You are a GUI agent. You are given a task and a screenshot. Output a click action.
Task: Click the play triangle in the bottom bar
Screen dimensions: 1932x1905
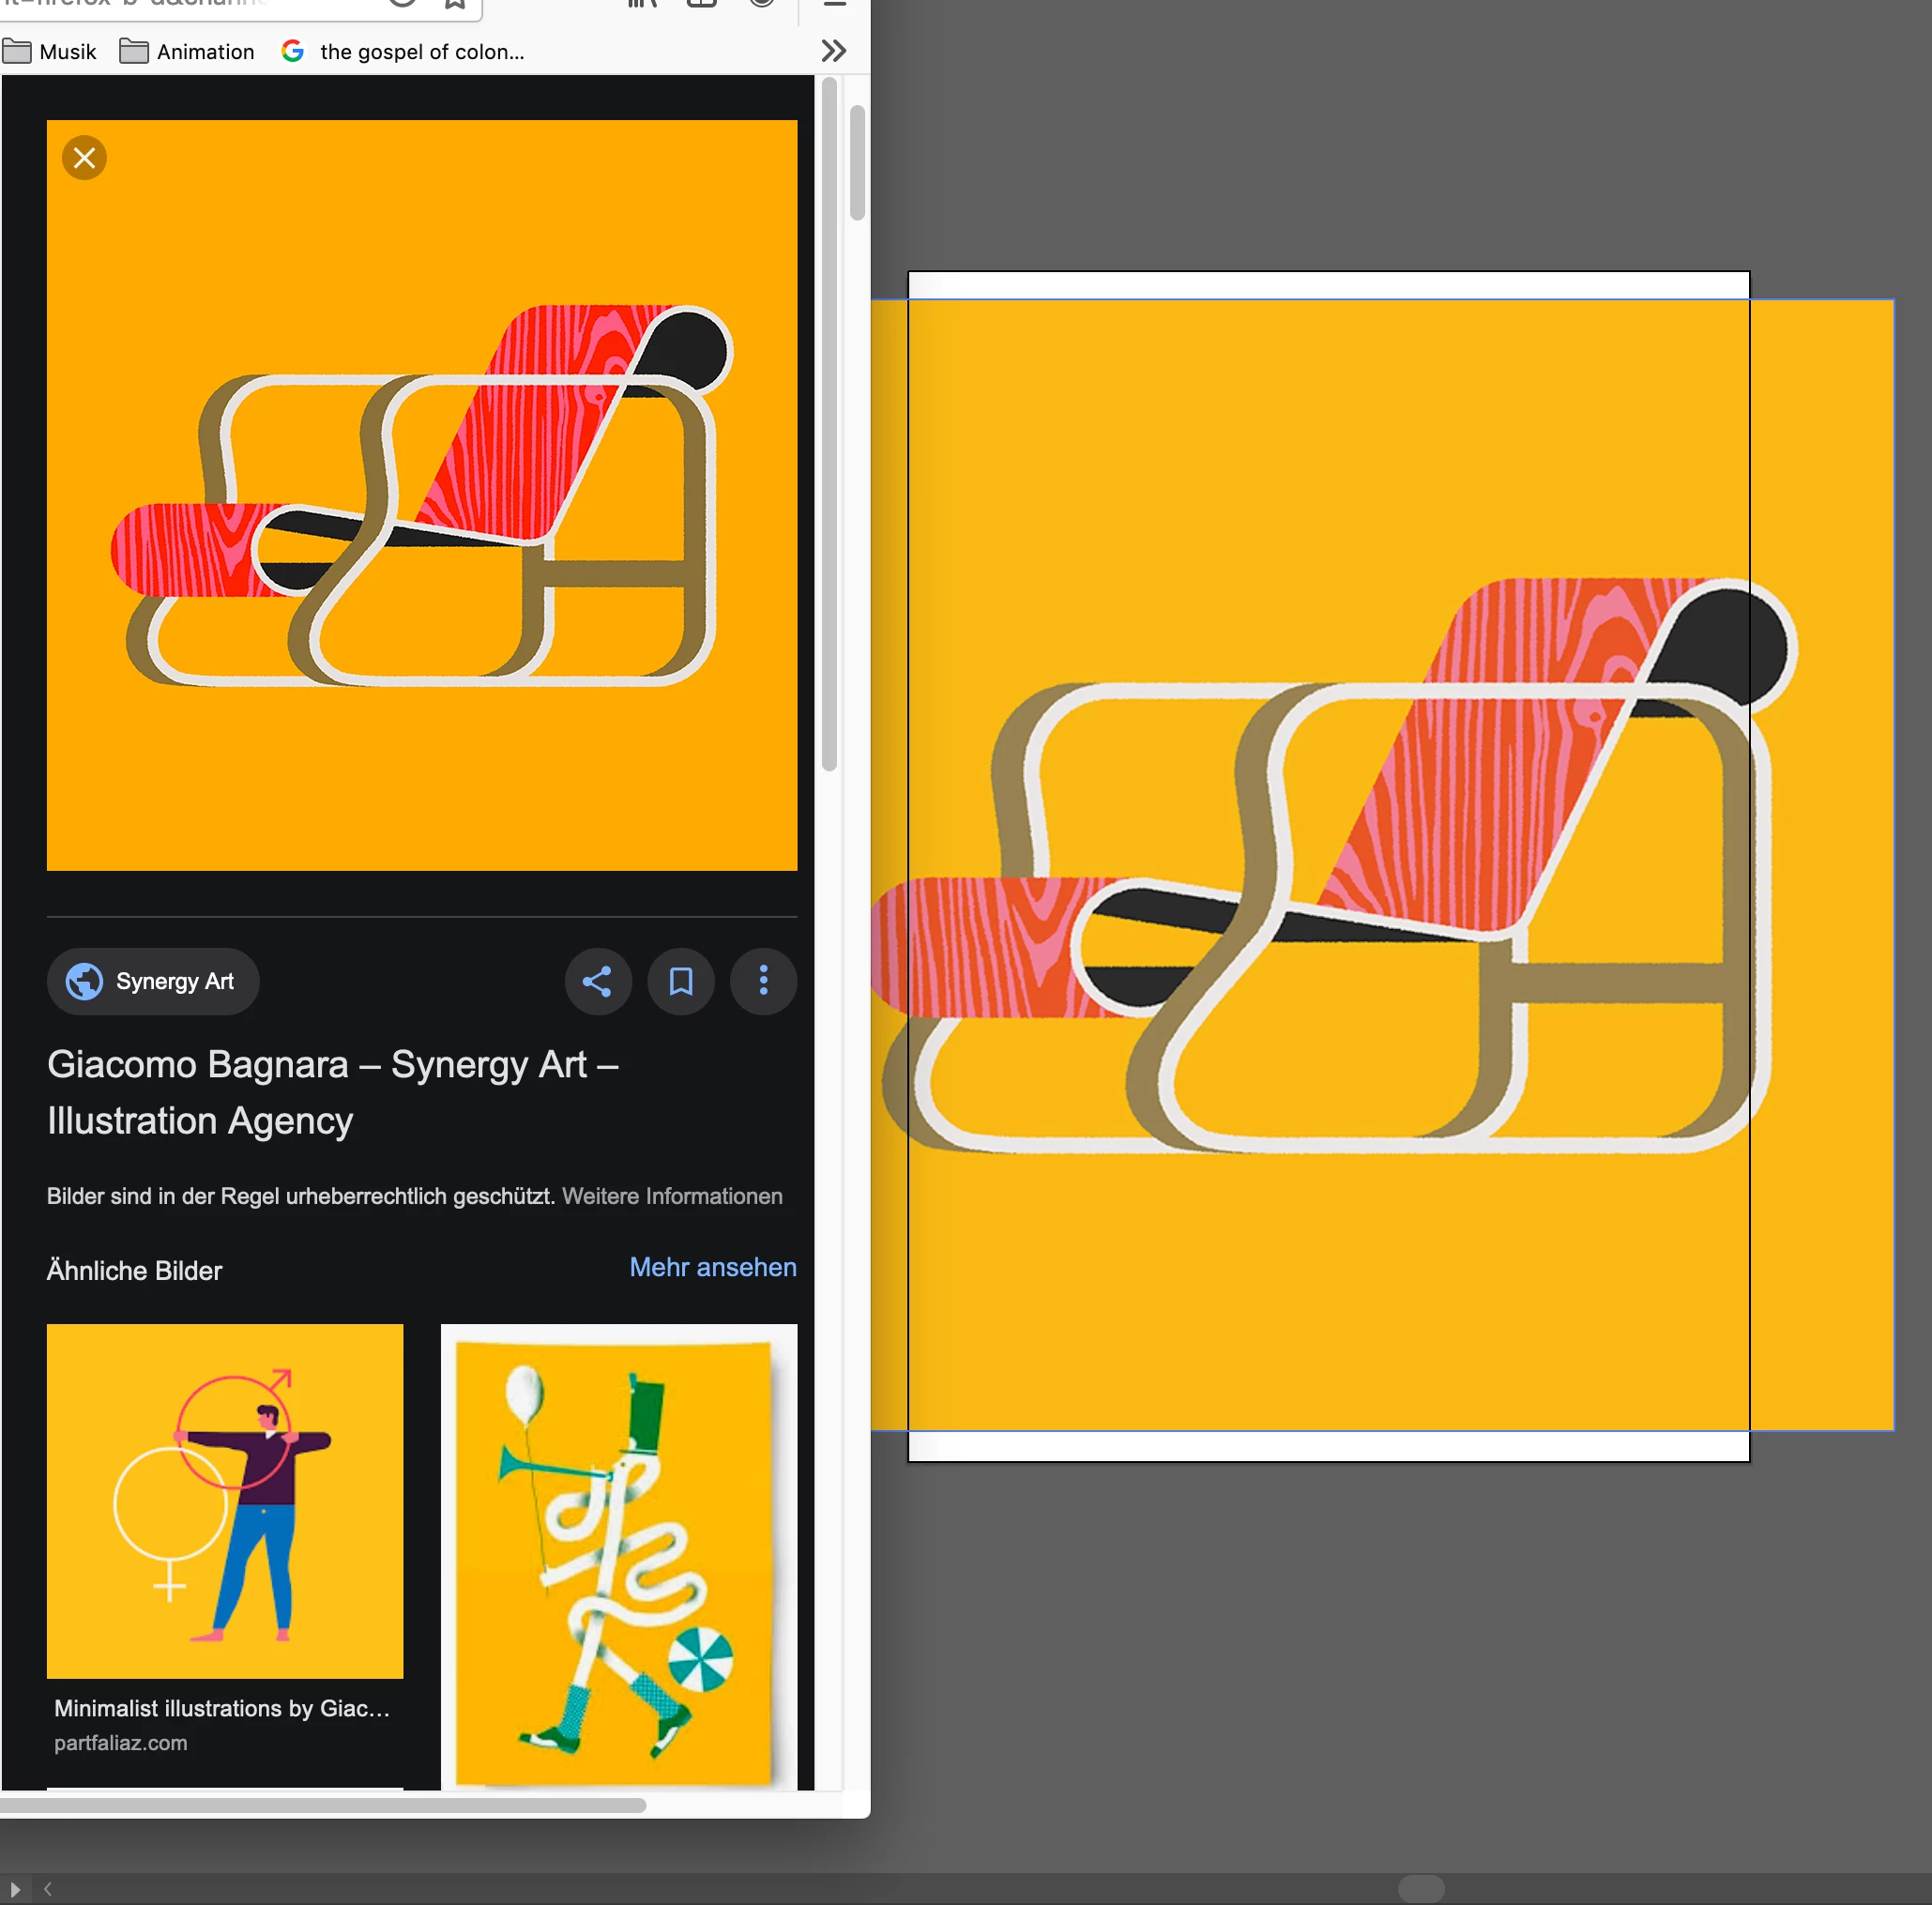14,1889
